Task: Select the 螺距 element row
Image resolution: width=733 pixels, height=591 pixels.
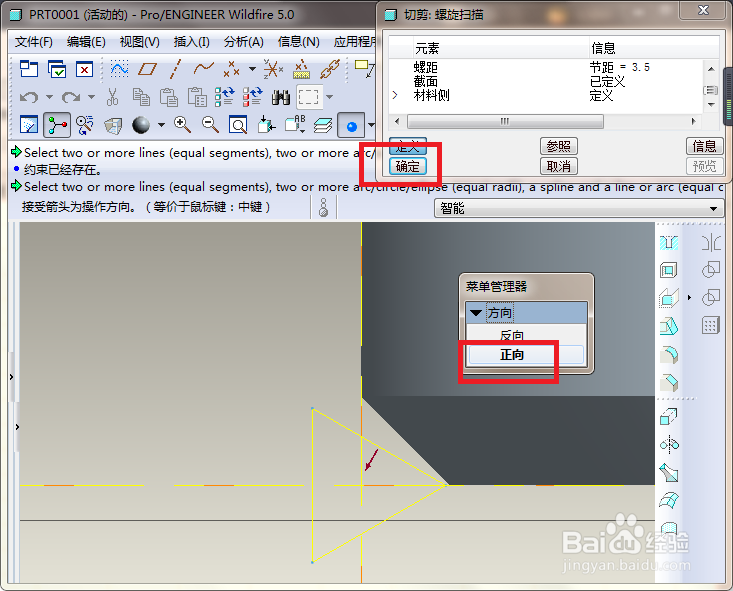Action: [x=545, y=67]
